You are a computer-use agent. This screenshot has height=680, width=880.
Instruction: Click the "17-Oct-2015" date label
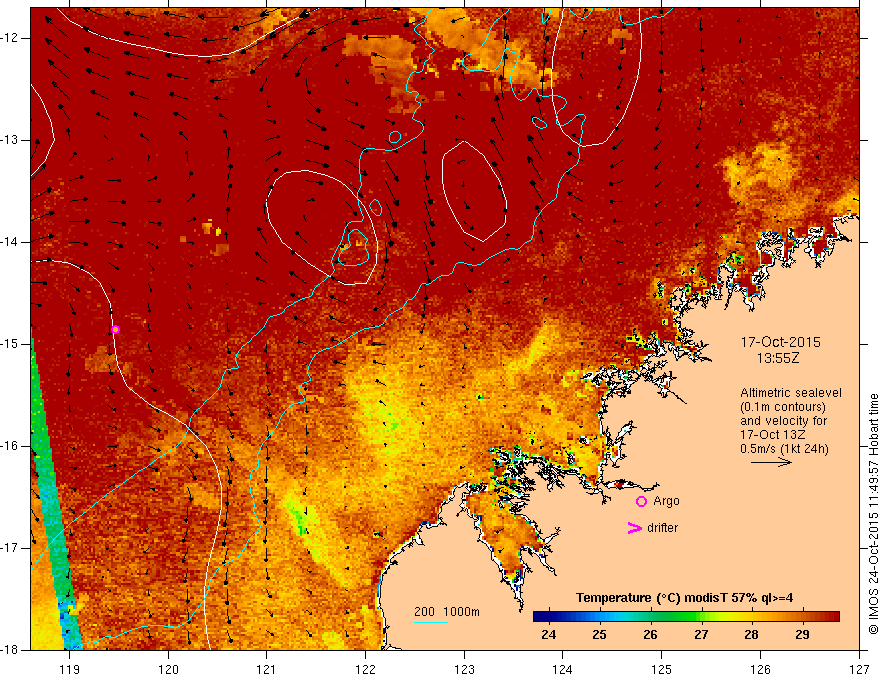781,342
